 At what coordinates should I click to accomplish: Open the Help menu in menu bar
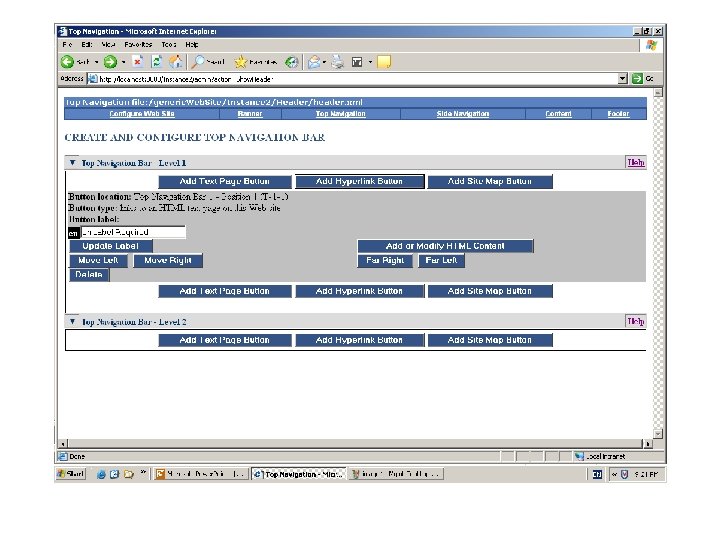point(192,45)
